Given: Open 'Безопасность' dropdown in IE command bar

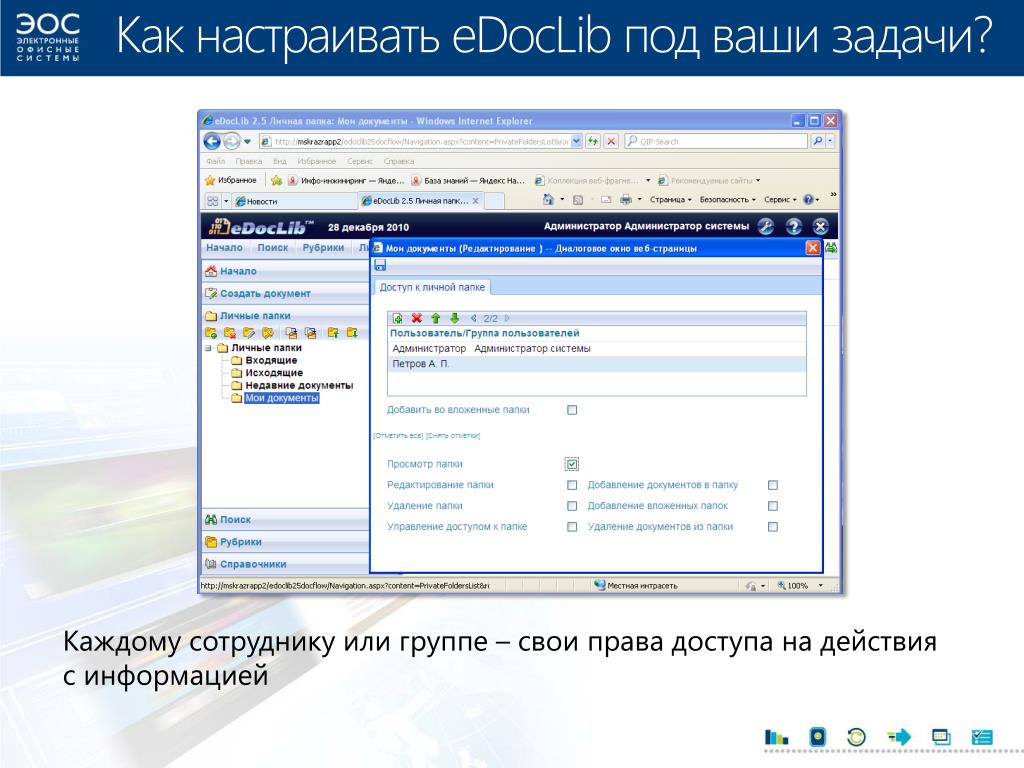Looking at the screenshot, I should point(728,200).
